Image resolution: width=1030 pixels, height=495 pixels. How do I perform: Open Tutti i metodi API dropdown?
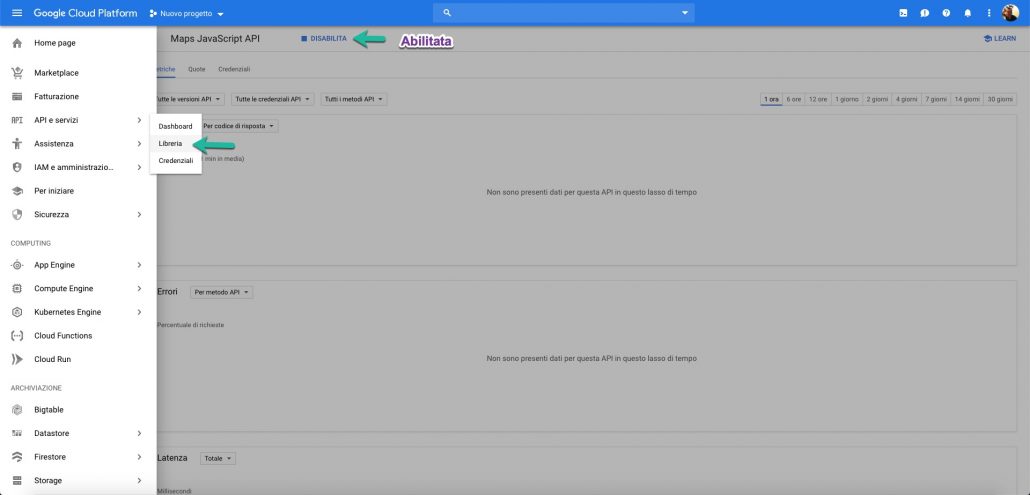tap(354, 99)
